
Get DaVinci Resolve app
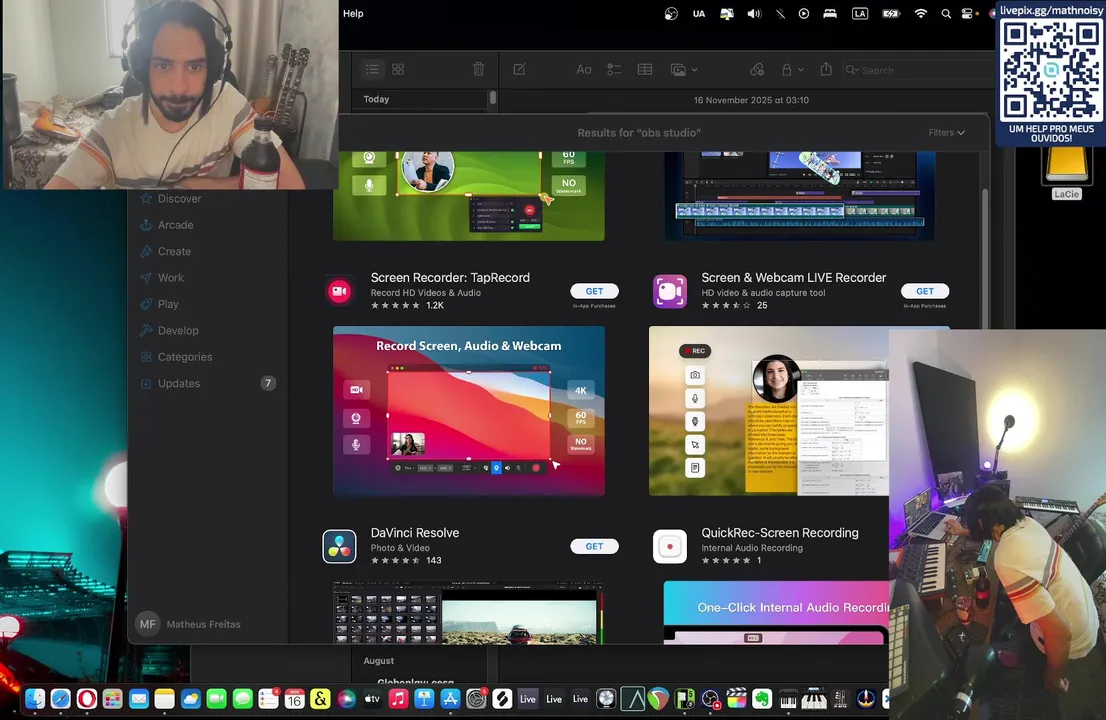pyautogui.click(x=594, y=547)
